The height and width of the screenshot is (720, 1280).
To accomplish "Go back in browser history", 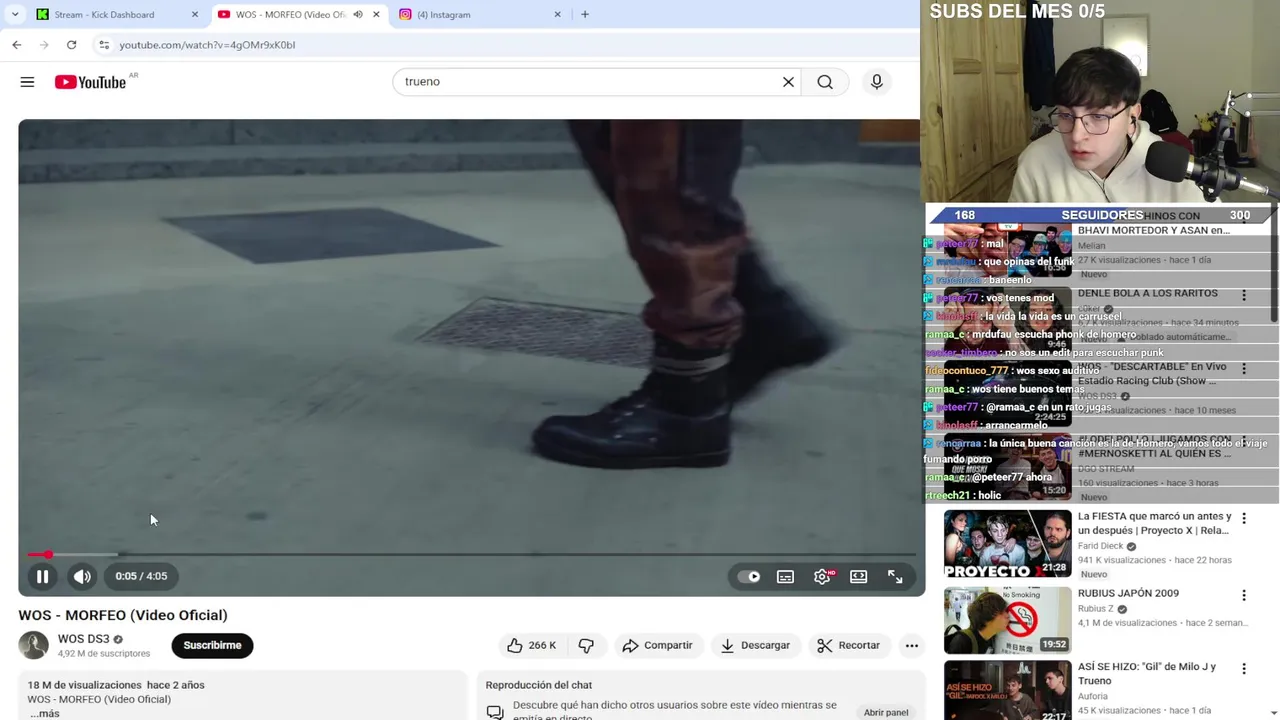I will point(17,45).
